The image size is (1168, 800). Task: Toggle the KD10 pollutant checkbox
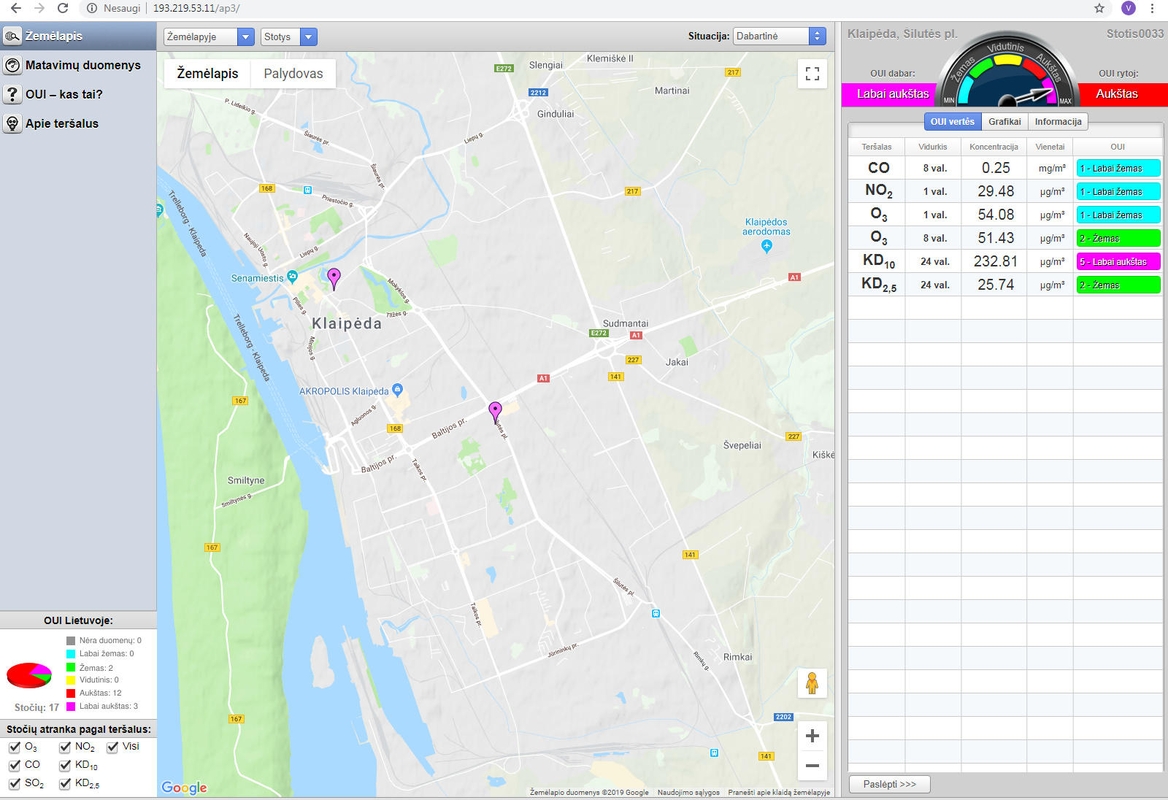tap(66, 765)
